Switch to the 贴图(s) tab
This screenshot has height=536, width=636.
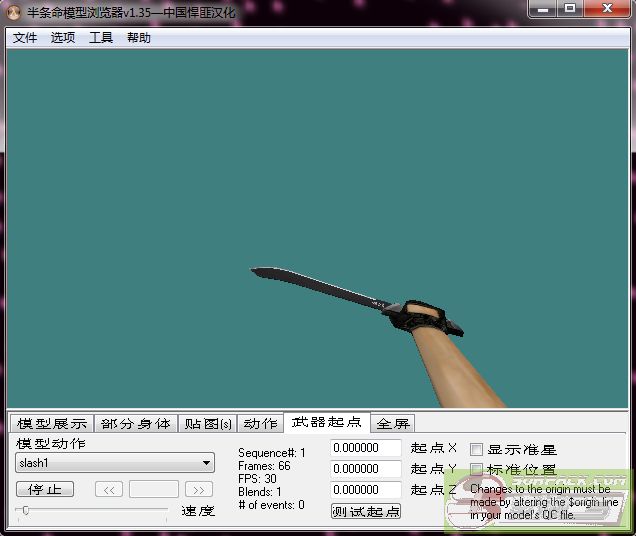pos(208,424)
